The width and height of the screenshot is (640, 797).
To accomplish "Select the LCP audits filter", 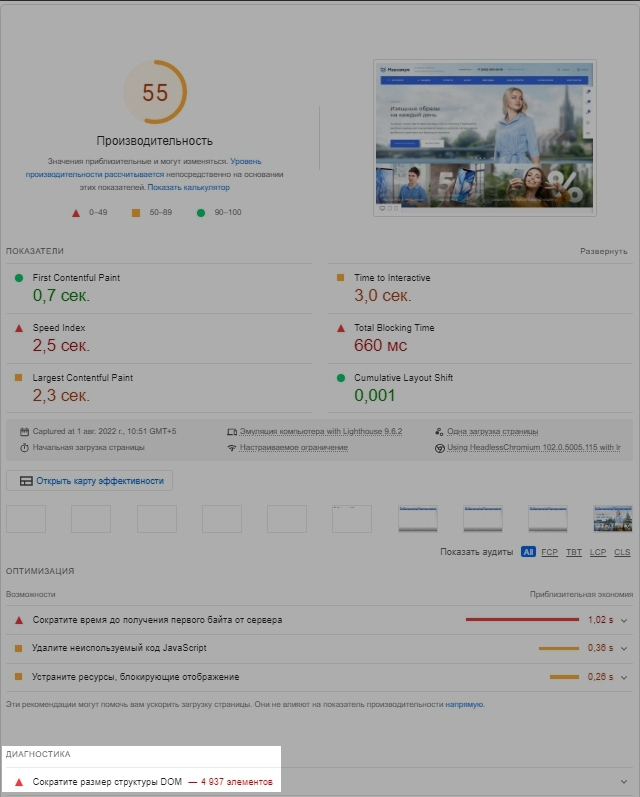I will [x=598, y=552].
